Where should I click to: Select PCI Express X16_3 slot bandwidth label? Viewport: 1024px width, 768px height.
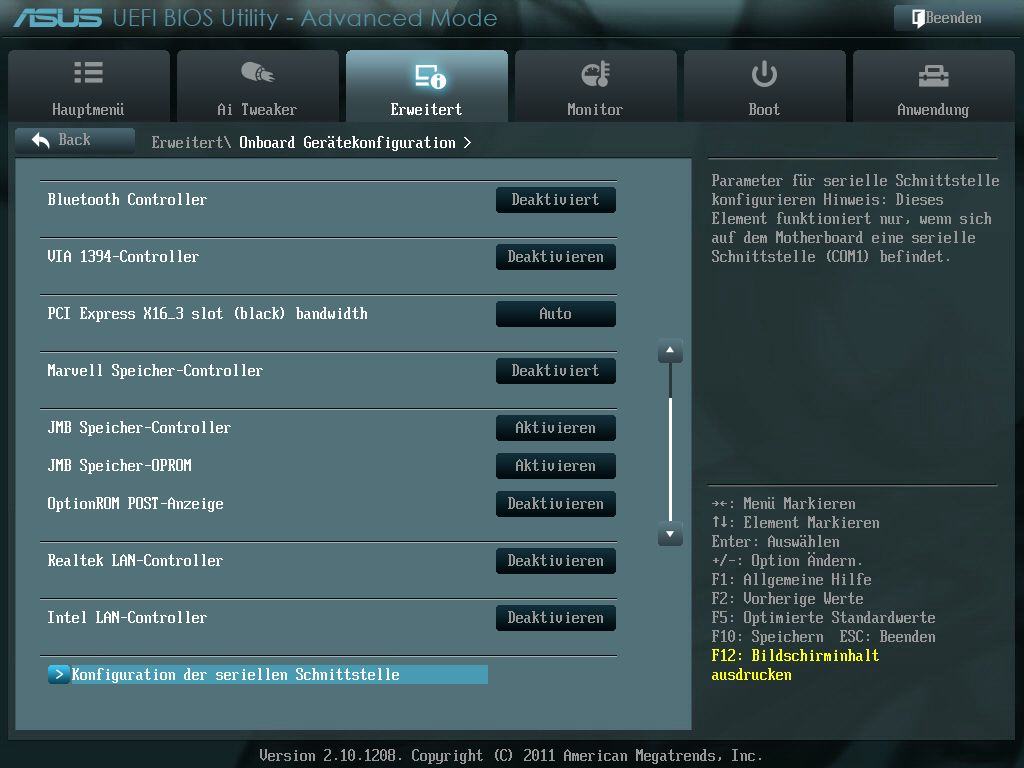(x=207, y=313)
